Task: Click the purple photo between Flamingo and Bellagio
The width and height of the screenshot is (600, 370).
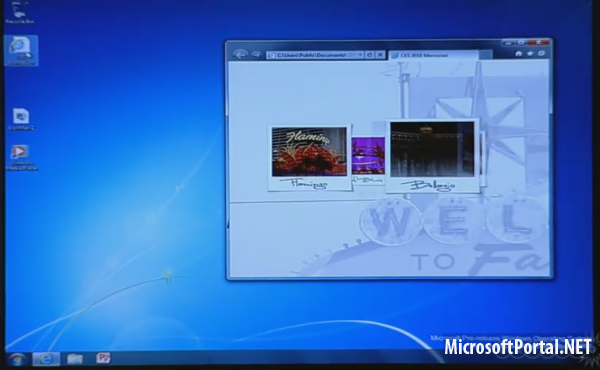Action: pyautogui.click(x=368, y=155)
